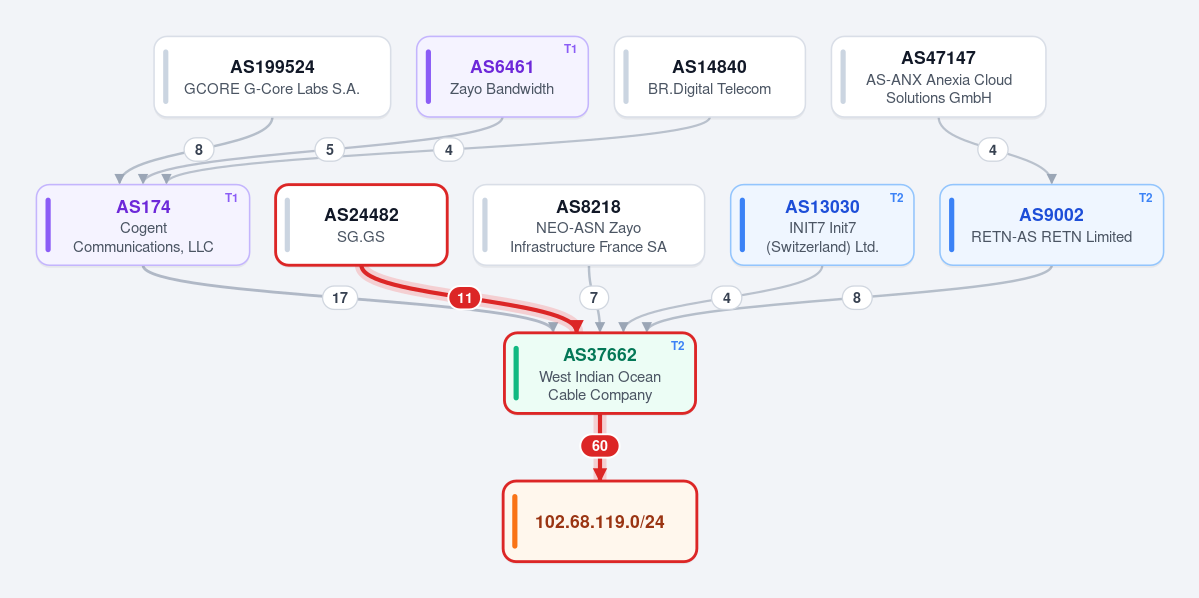Select the AS199524 GCORE node

(x=272, y=76)
